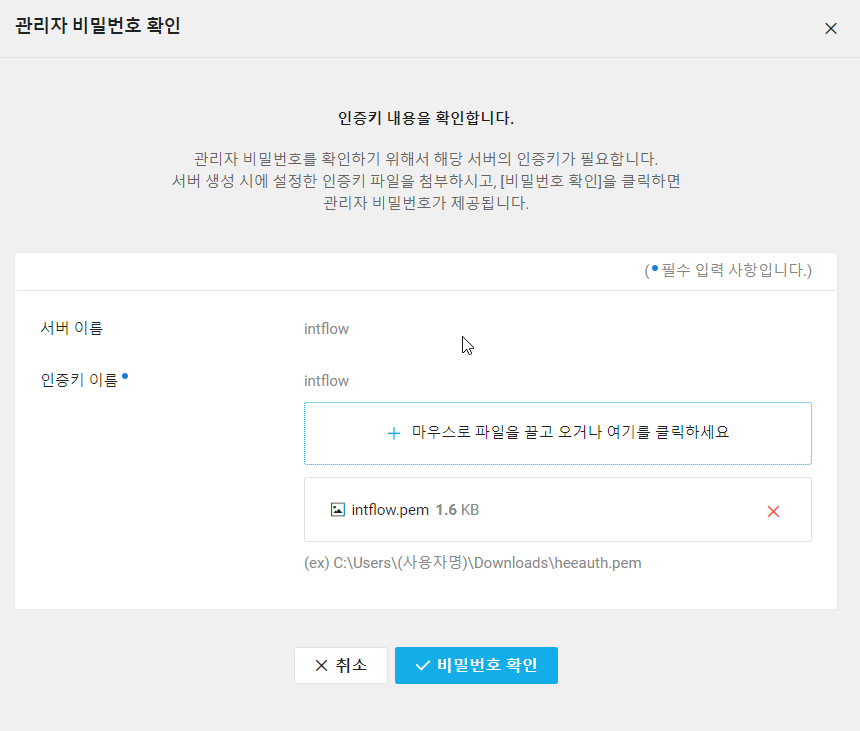Close the 관리자 비밀번호 확인 dialog
The height and width of the screenshot is (731, 860).
coord(830,29)
